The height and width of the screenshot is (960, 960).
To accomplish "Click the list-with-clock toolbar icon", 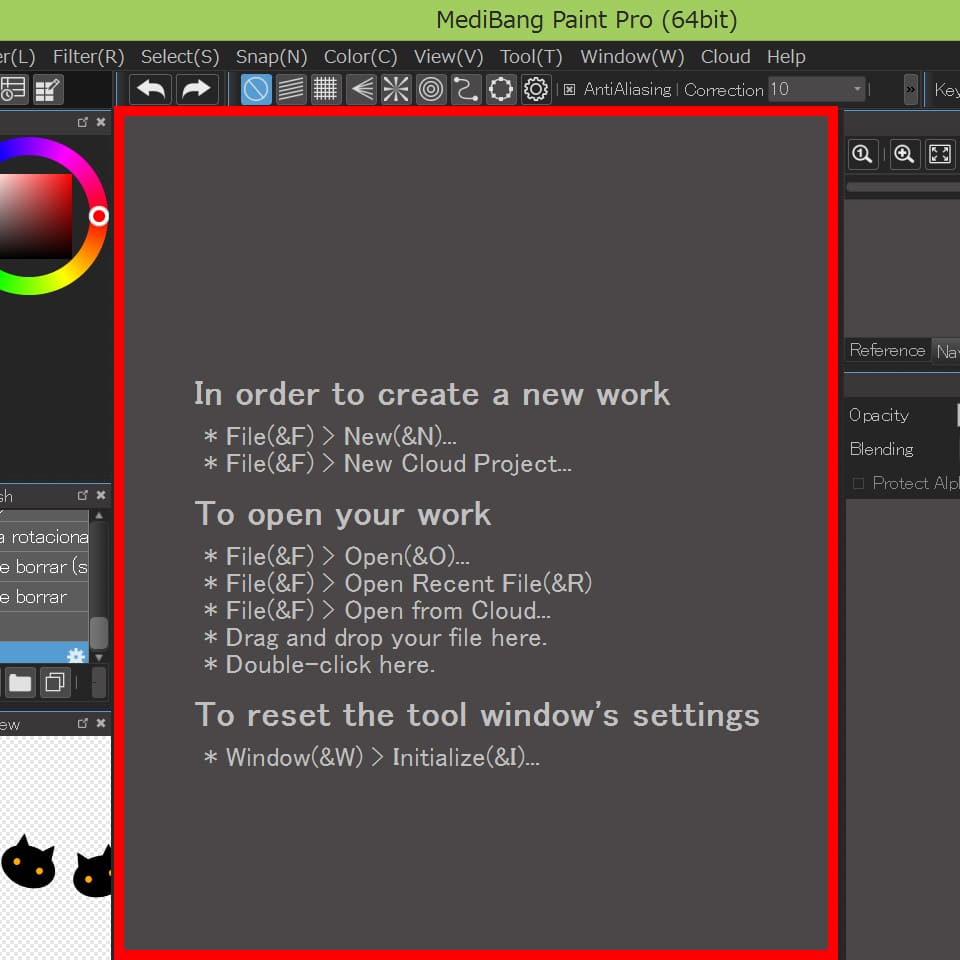I will [x=13, y=89].
